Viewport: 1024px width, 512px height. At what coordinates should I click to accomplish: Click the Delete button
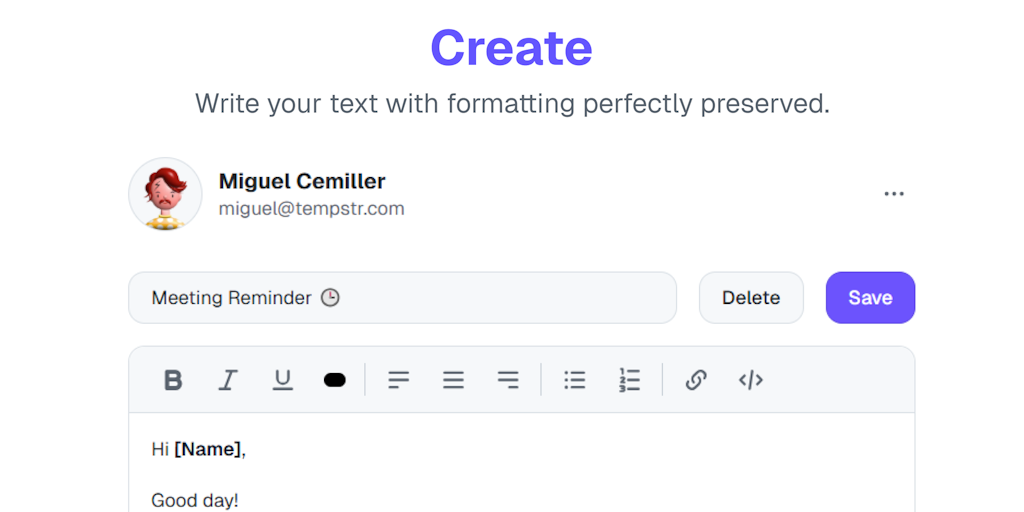pos(751,298)
